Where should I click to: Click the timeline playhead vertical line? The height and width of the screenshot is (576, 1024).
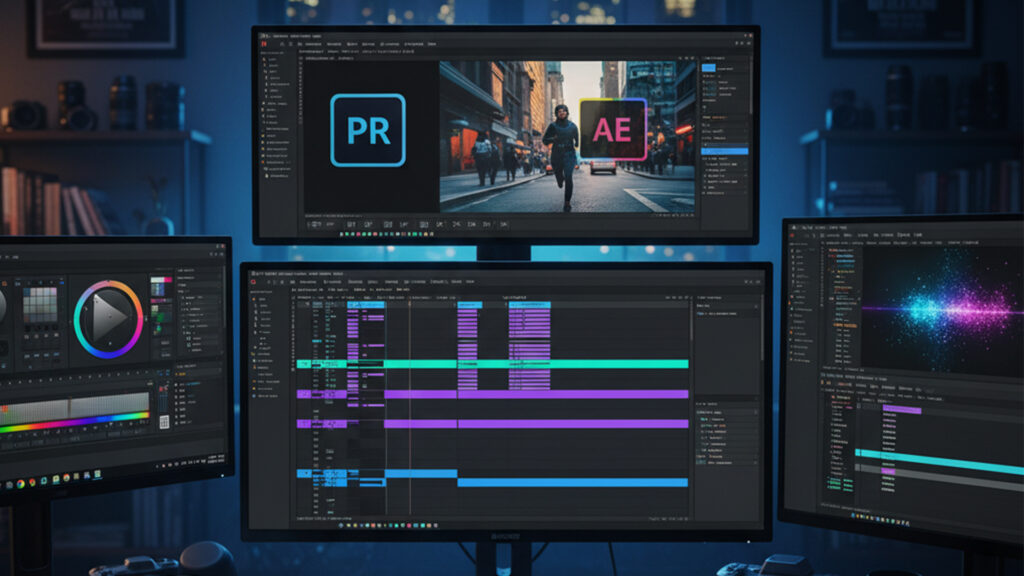click(x=410, y=400)
